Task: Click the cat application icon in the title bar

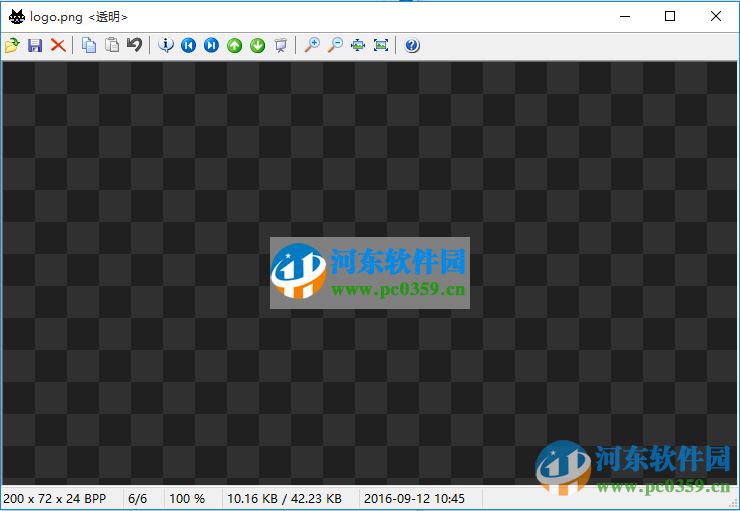Action: [x=17, y=17]
